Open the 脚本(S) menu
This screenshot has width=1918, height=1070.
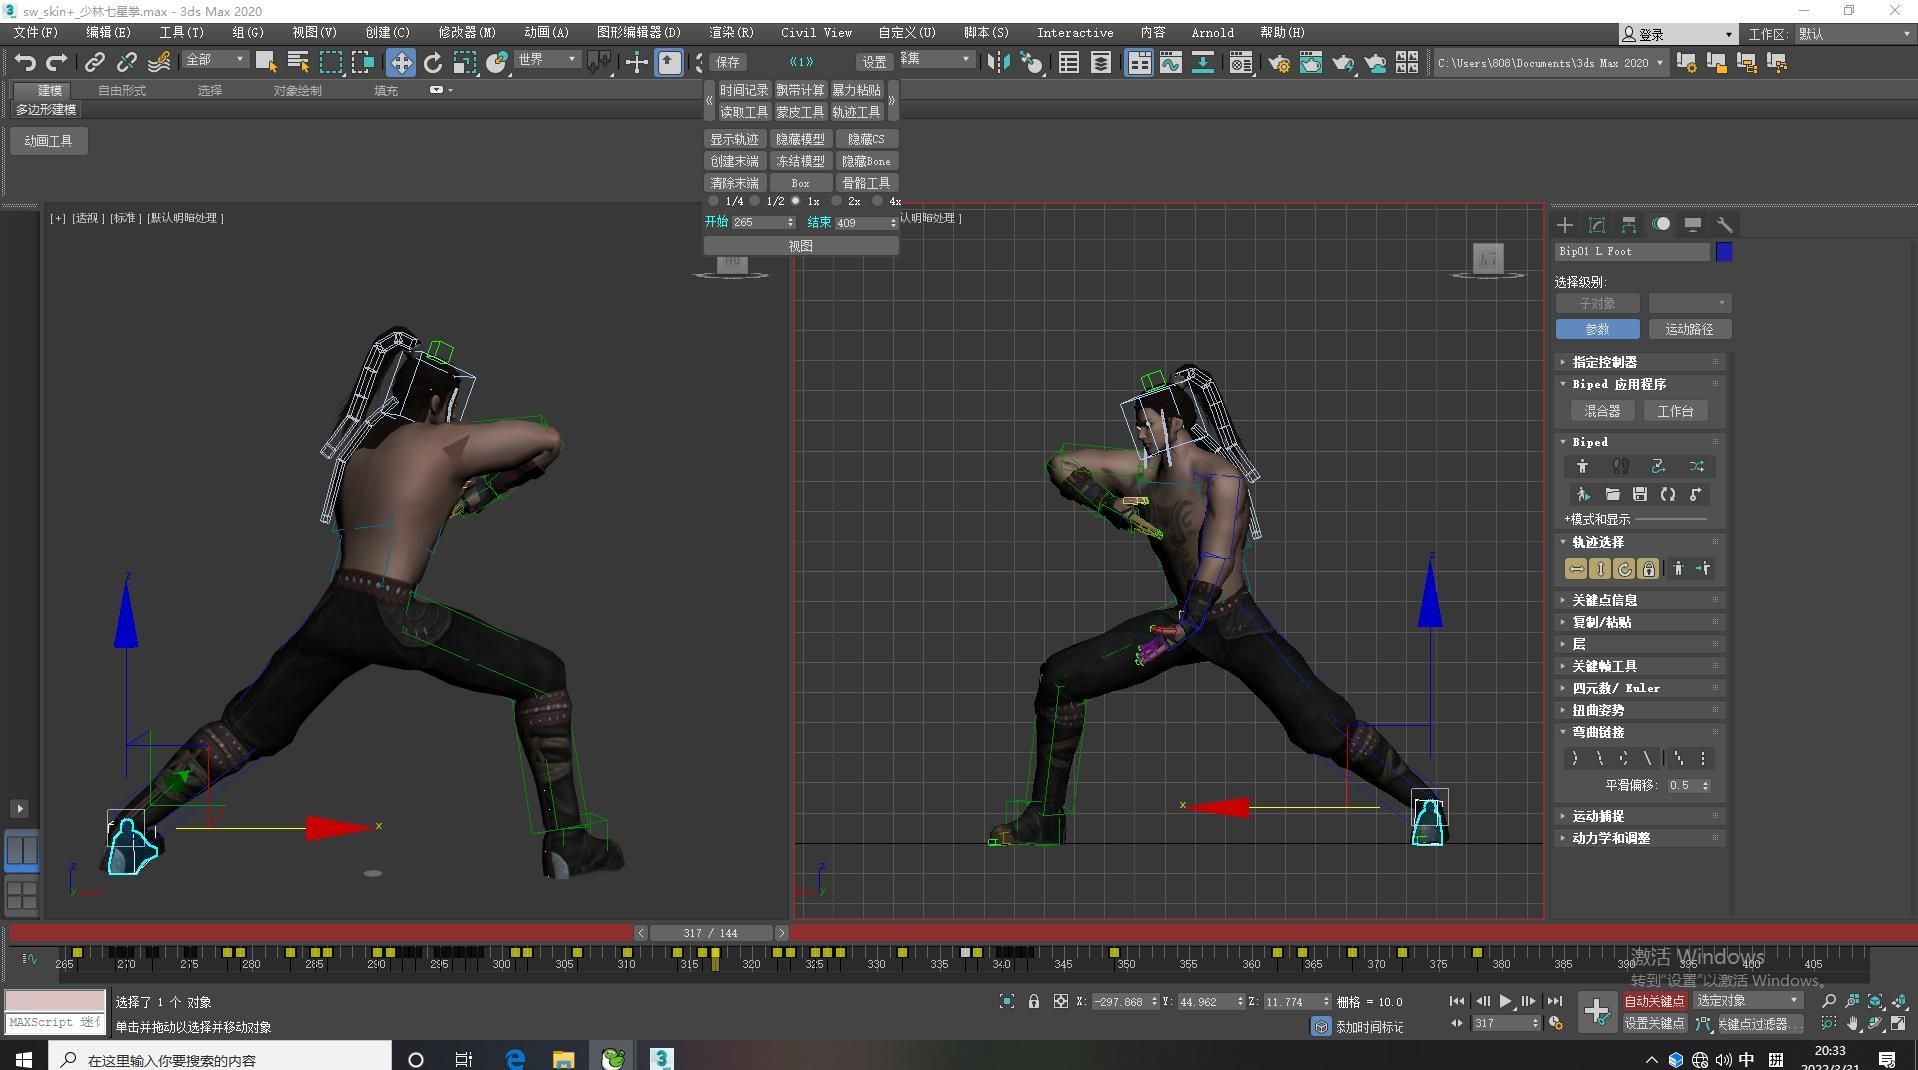point(986,32)
